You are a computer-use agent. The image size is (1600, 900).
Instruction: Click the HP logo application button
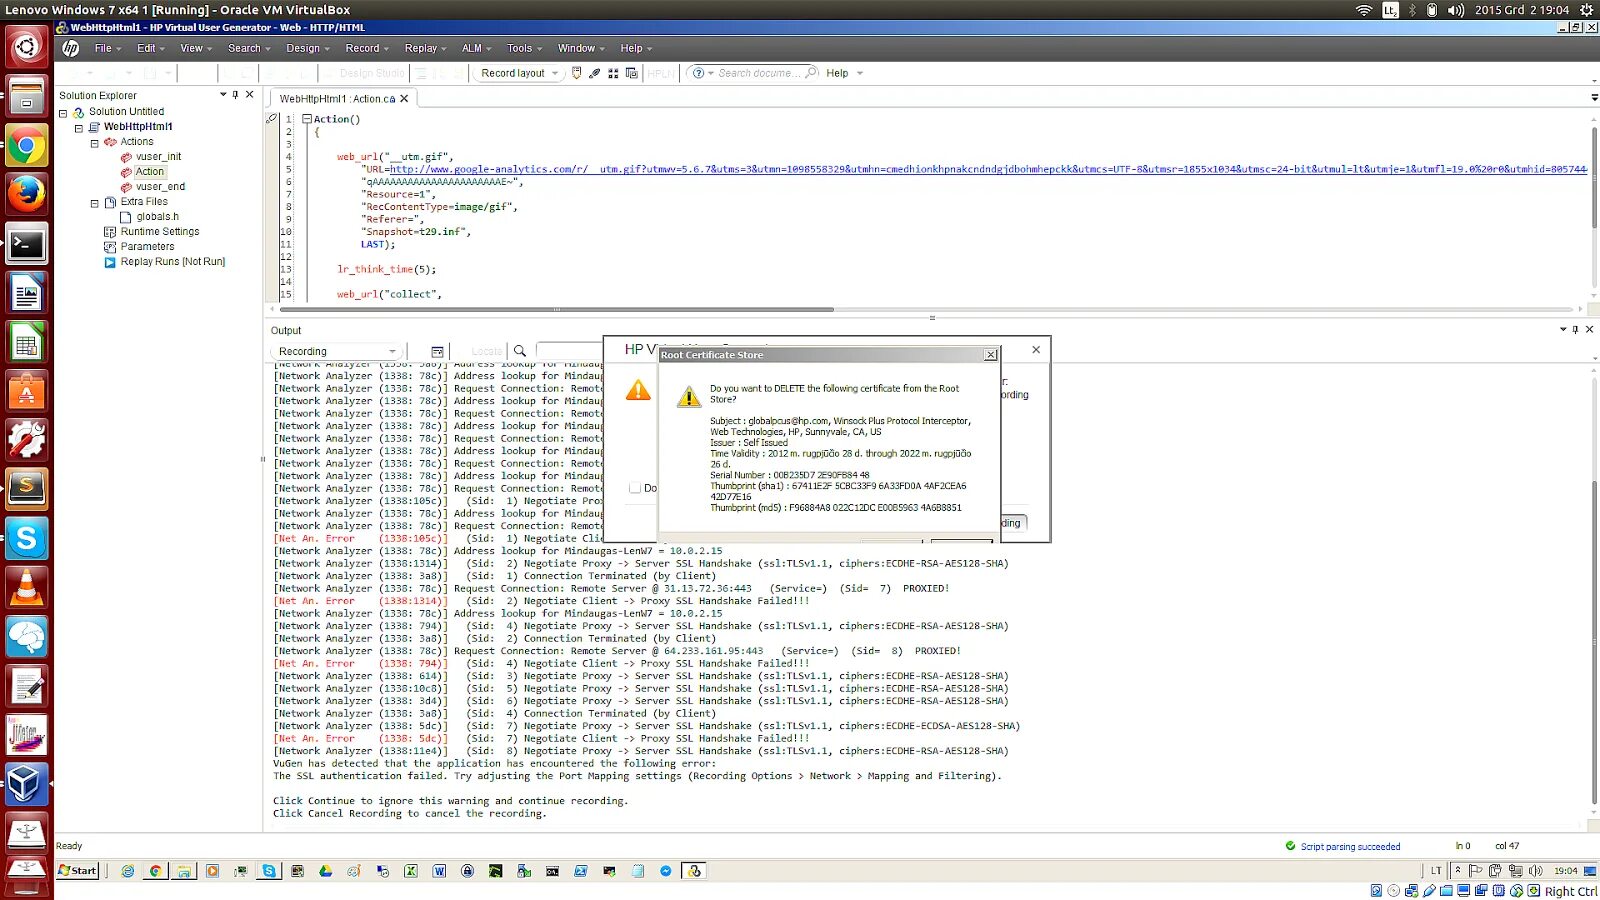click(70, 48)
